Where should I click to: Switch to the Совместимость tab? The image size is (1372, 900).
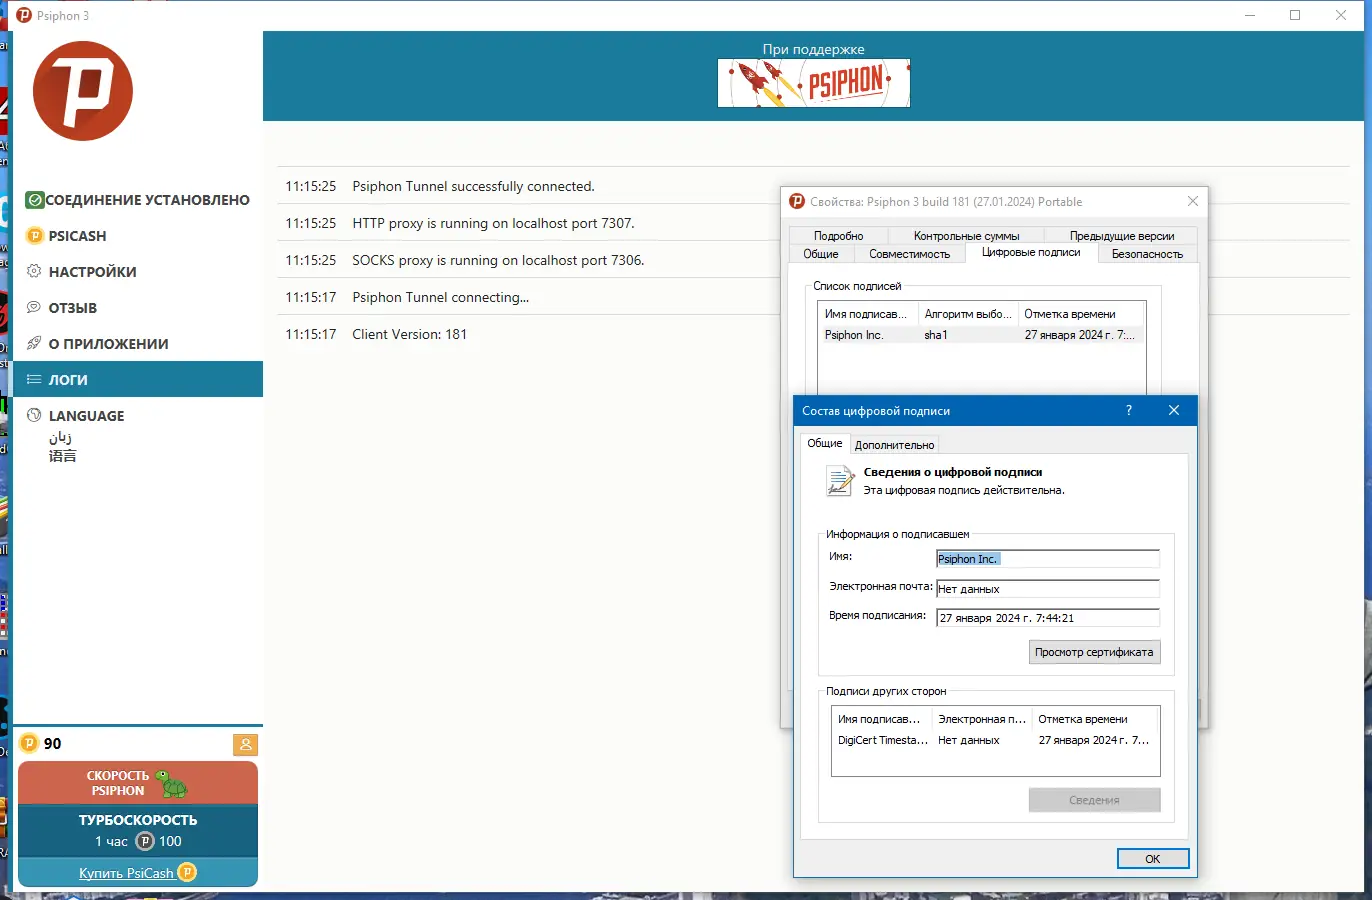(x=909, y=254)
